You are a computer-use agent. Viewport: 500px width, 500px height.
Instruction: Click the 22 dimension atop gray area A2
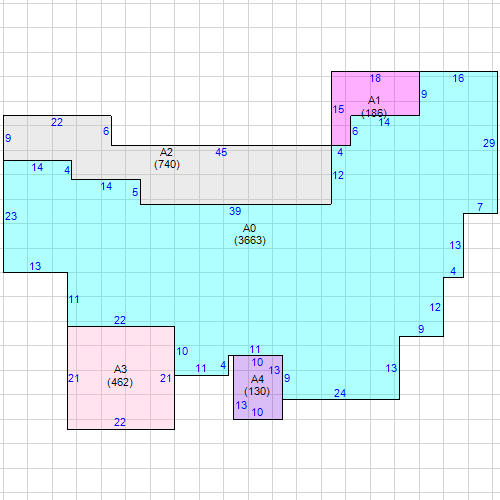[x=57, y=122]
